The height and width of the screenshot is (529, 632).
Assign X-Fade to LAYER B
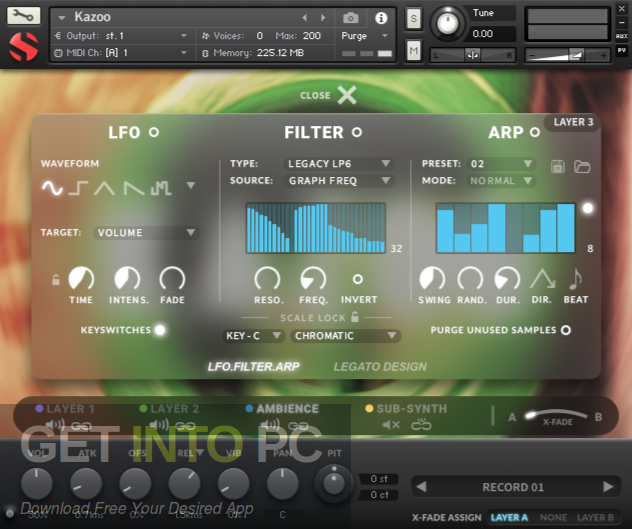pyautogui.click(x=595, y=517)
